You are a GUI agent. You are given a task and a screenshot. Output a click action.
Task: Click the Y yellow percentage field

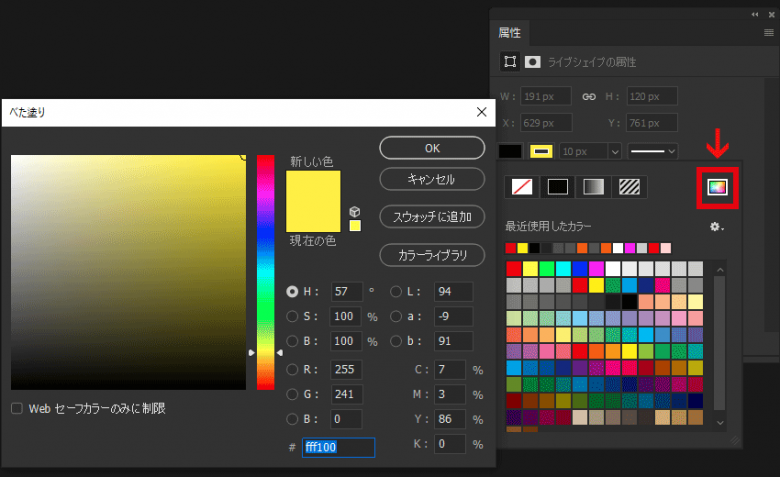(450, 419)
